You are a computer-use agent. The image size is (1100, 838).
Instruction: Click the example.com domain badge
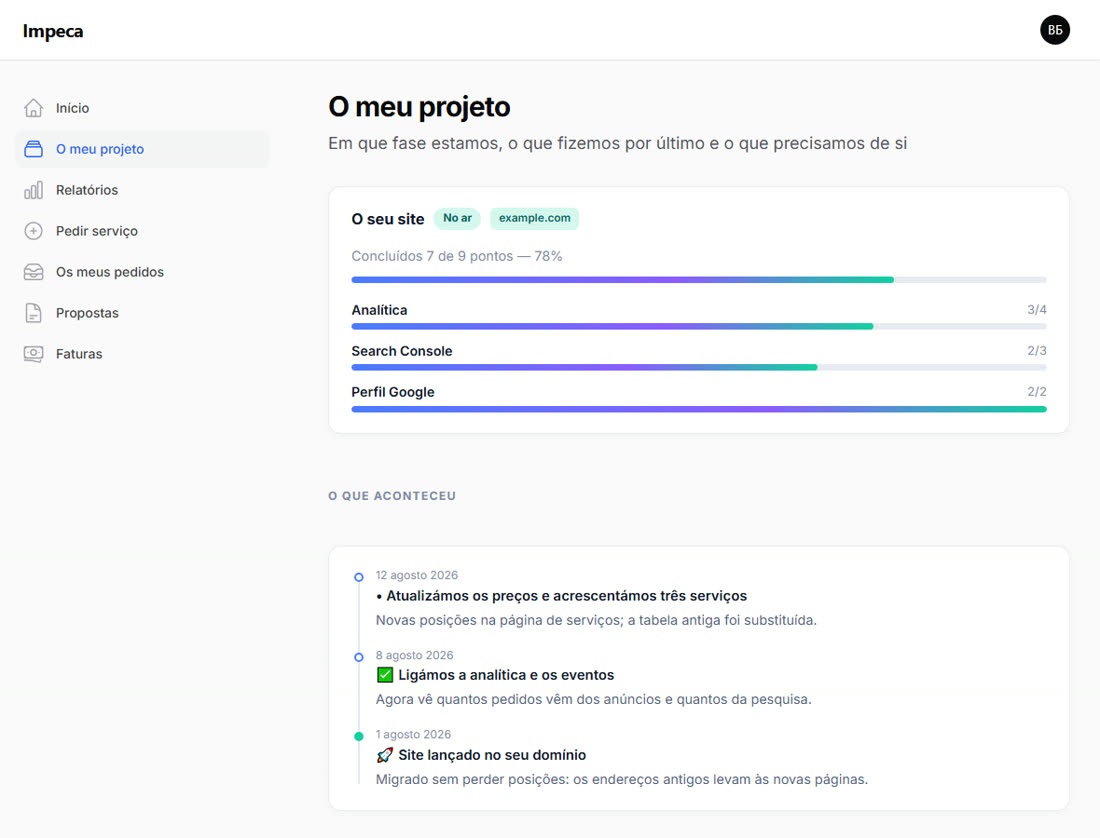[535, 218]
